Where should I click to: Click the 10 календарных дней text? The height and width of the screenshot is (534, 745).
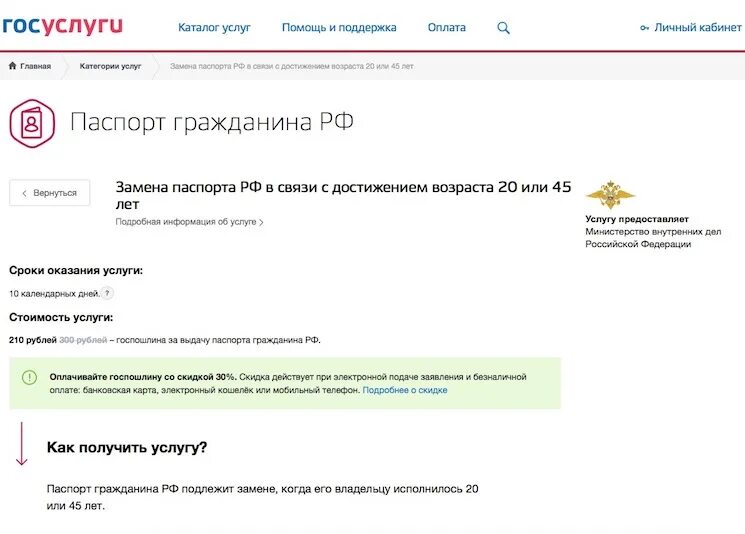coord(54,294)
